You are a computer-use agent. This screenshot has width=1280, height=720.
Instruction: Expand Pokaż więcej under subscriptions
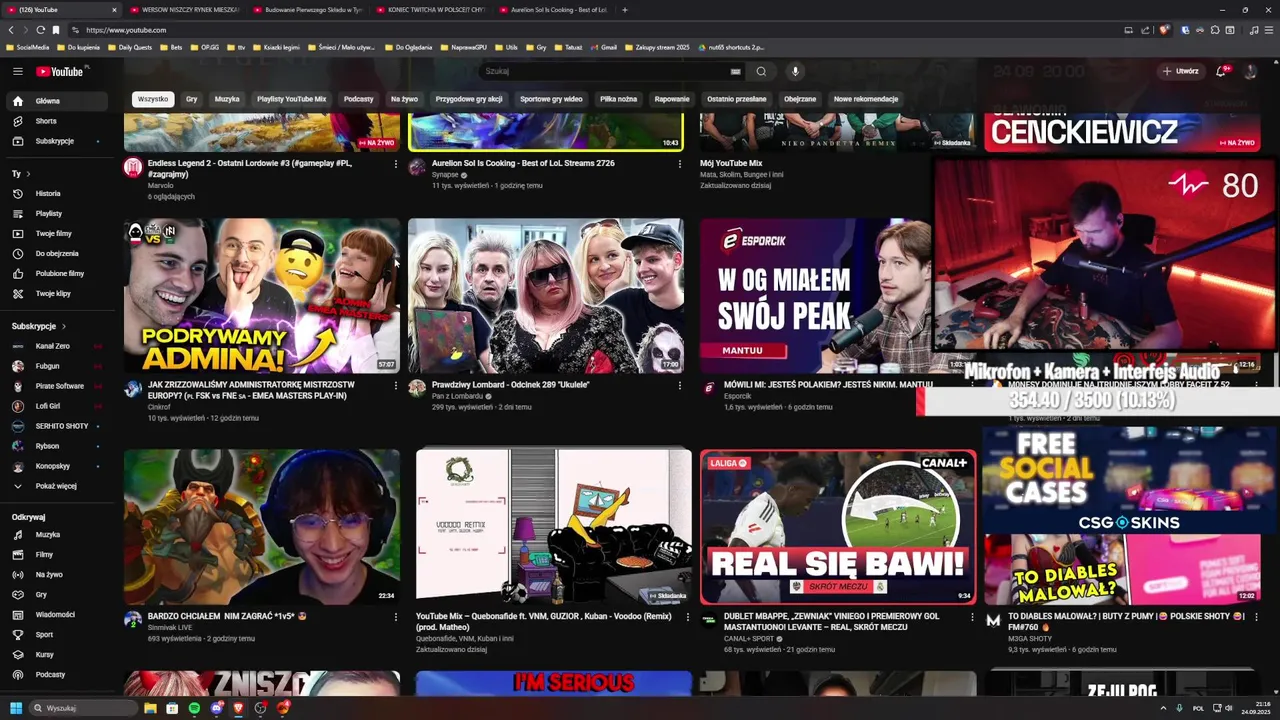[56, 486]
